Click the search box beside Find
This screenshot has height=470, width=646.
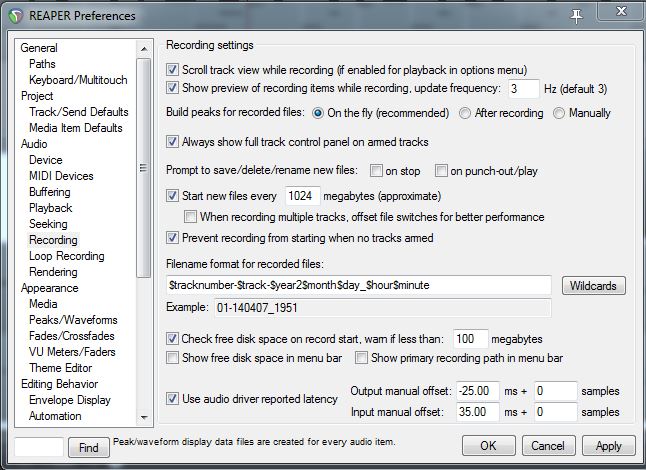click(39, 447)
